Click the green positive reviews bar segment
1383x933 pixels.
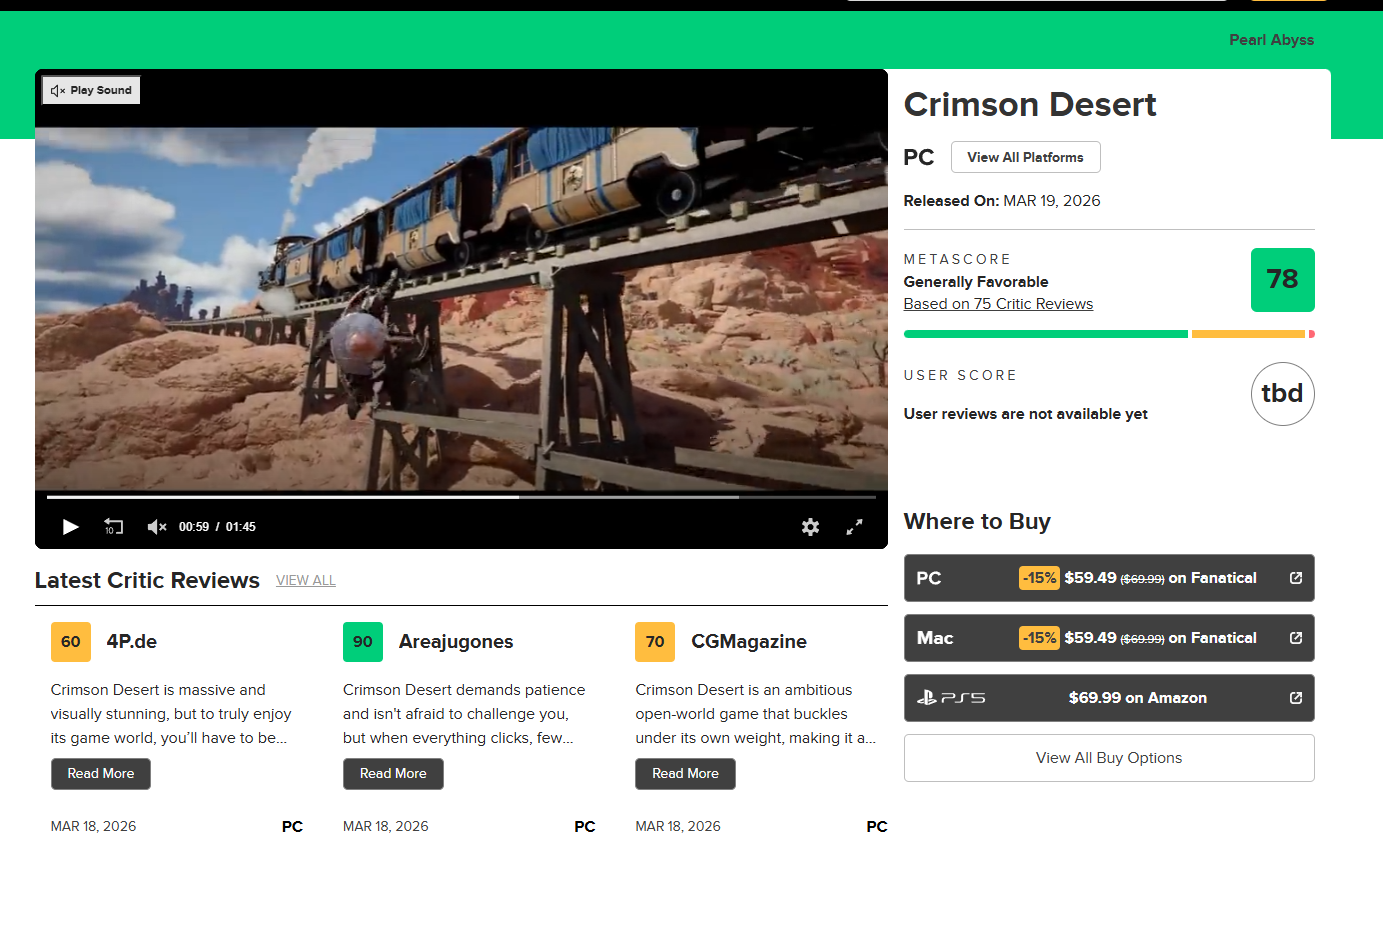coord(1046,334)
